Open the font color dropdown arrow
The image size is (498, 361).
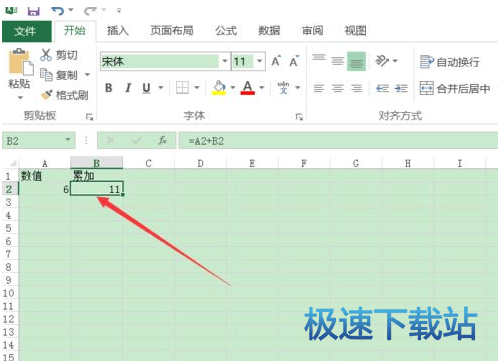262,88
